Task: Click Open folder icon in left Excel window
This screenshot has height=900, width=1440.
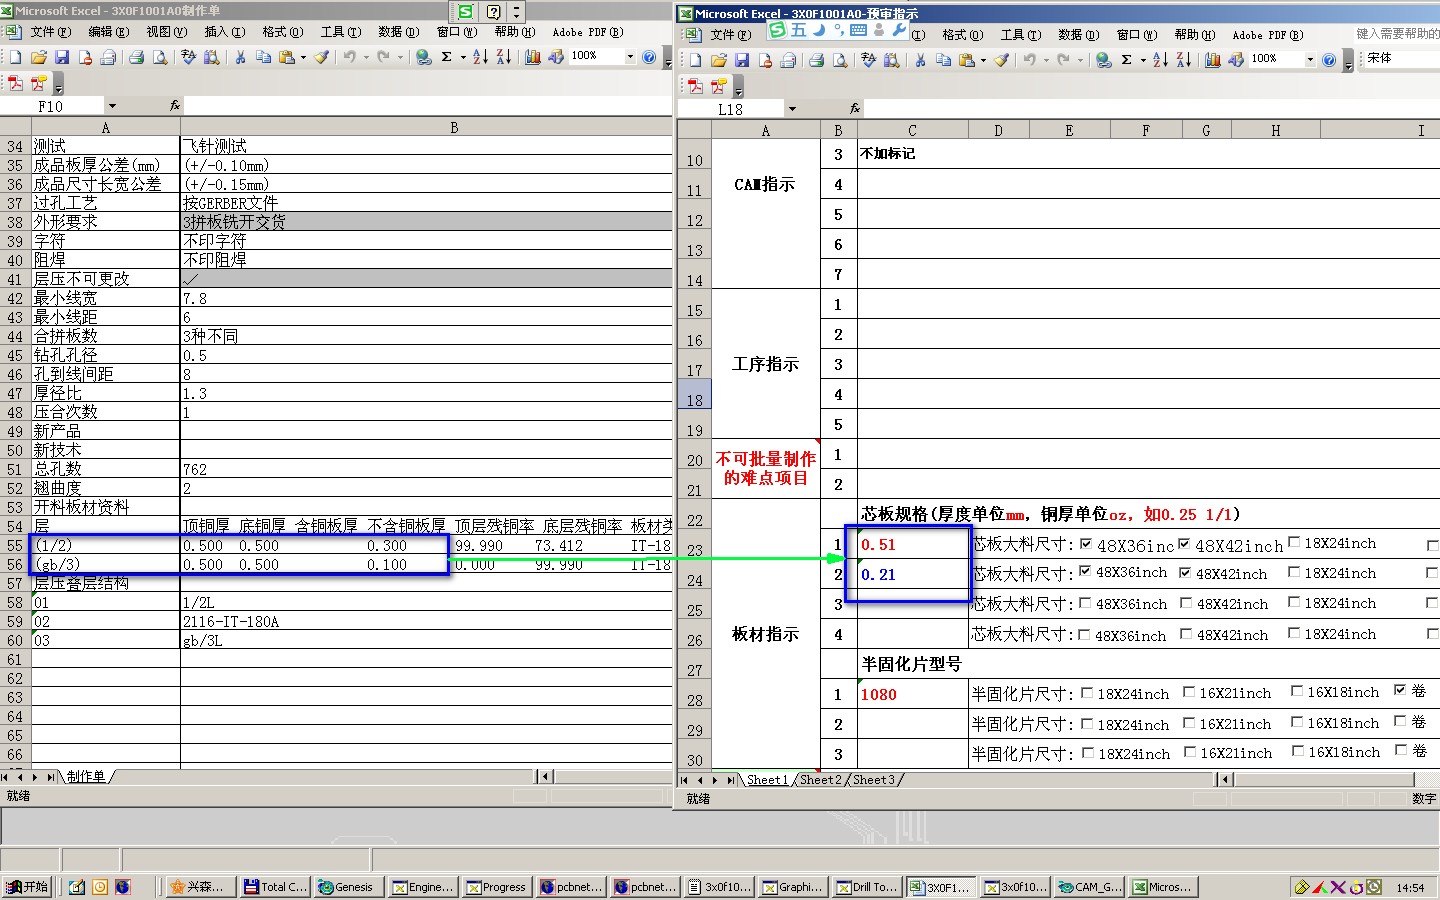Action: click(x=38, y=57)
